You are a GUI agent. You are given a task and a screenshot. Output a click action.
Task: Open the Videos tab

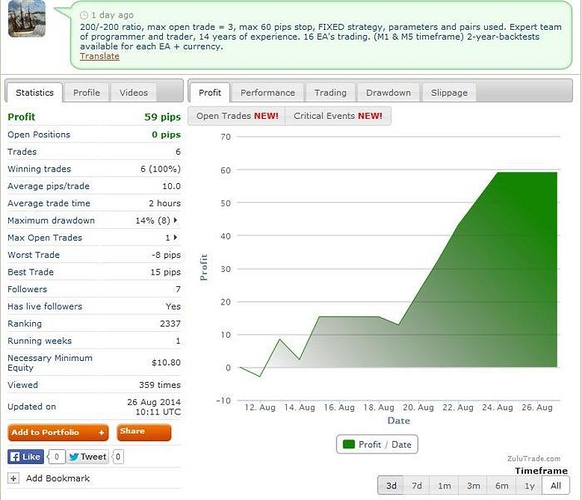point(134,92)
